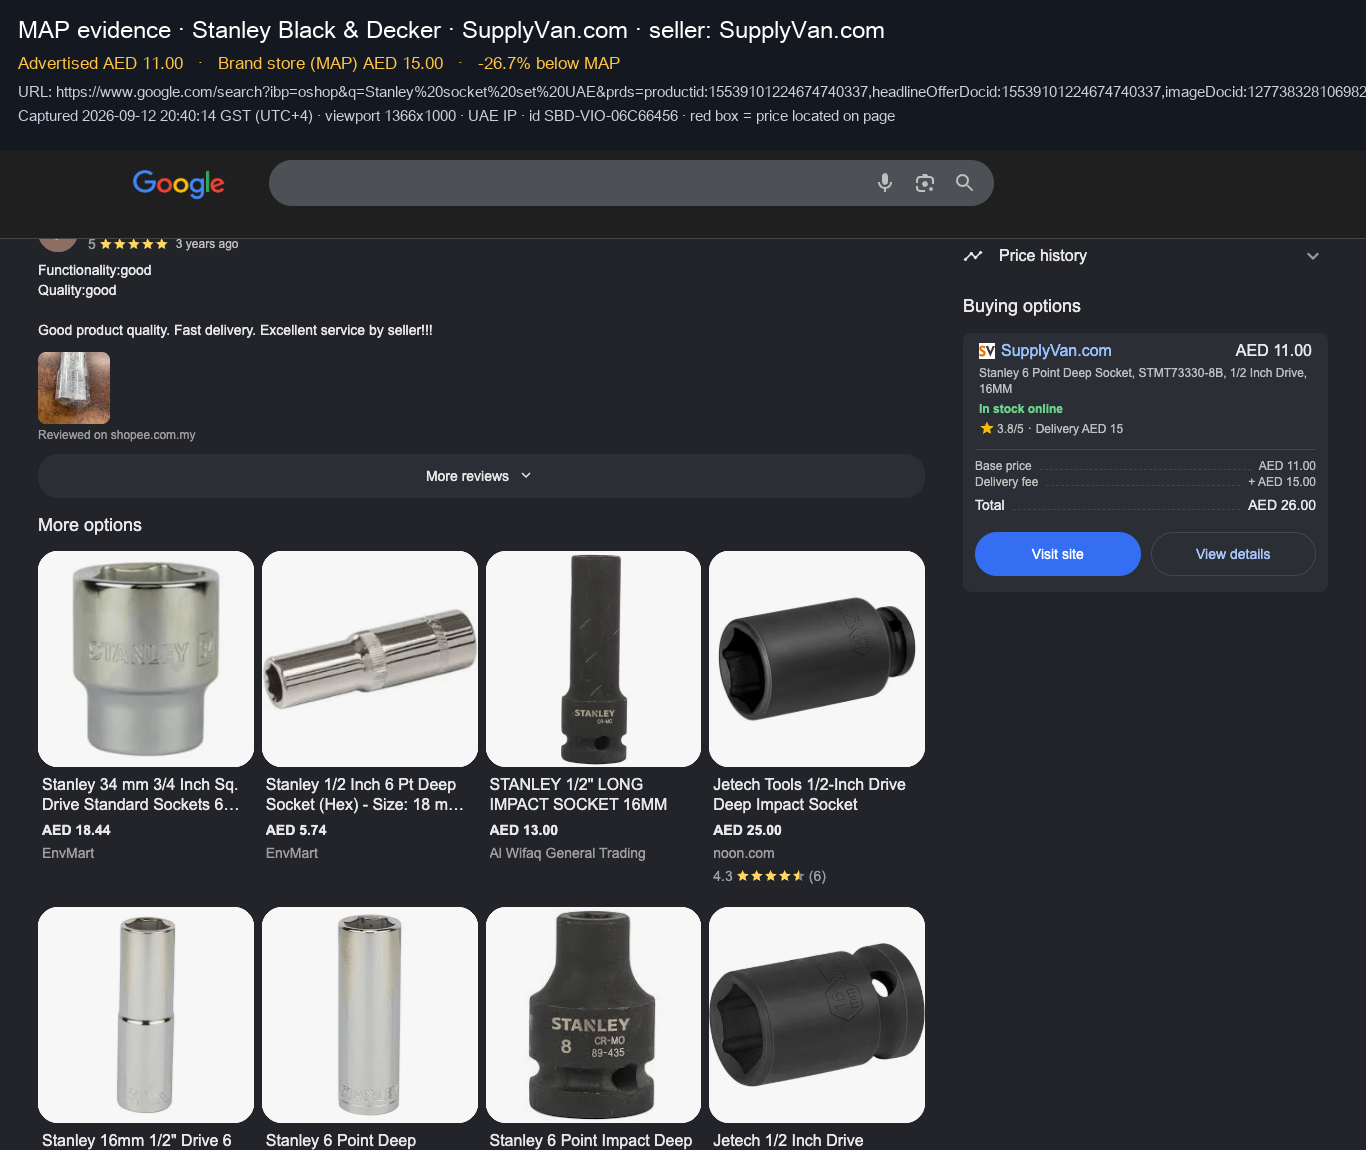Expand More reviews
The image size is (1366, 1150).
[481, 476]
